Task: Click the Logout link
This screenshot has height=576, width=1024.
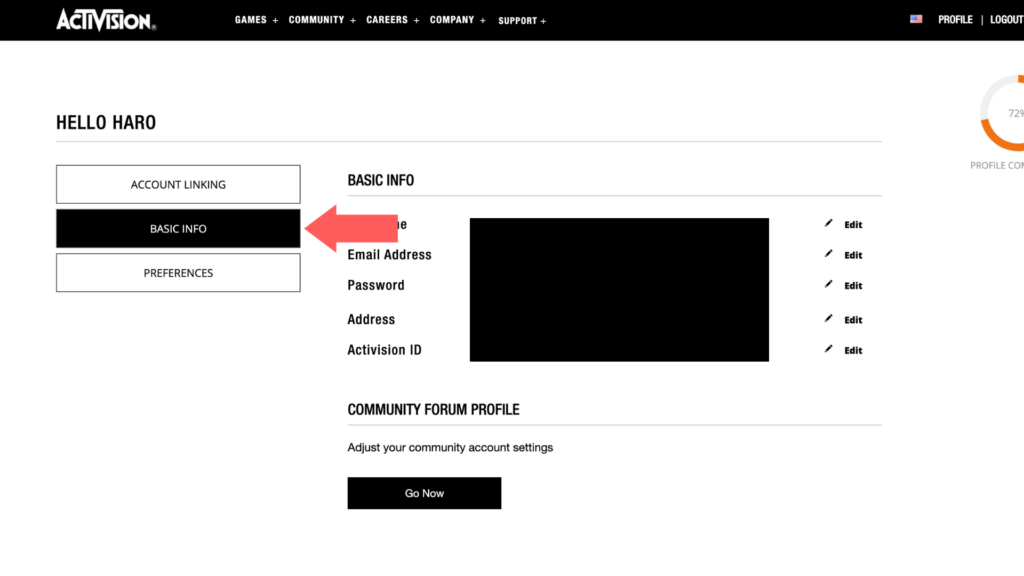Action: pos(1006,20)
